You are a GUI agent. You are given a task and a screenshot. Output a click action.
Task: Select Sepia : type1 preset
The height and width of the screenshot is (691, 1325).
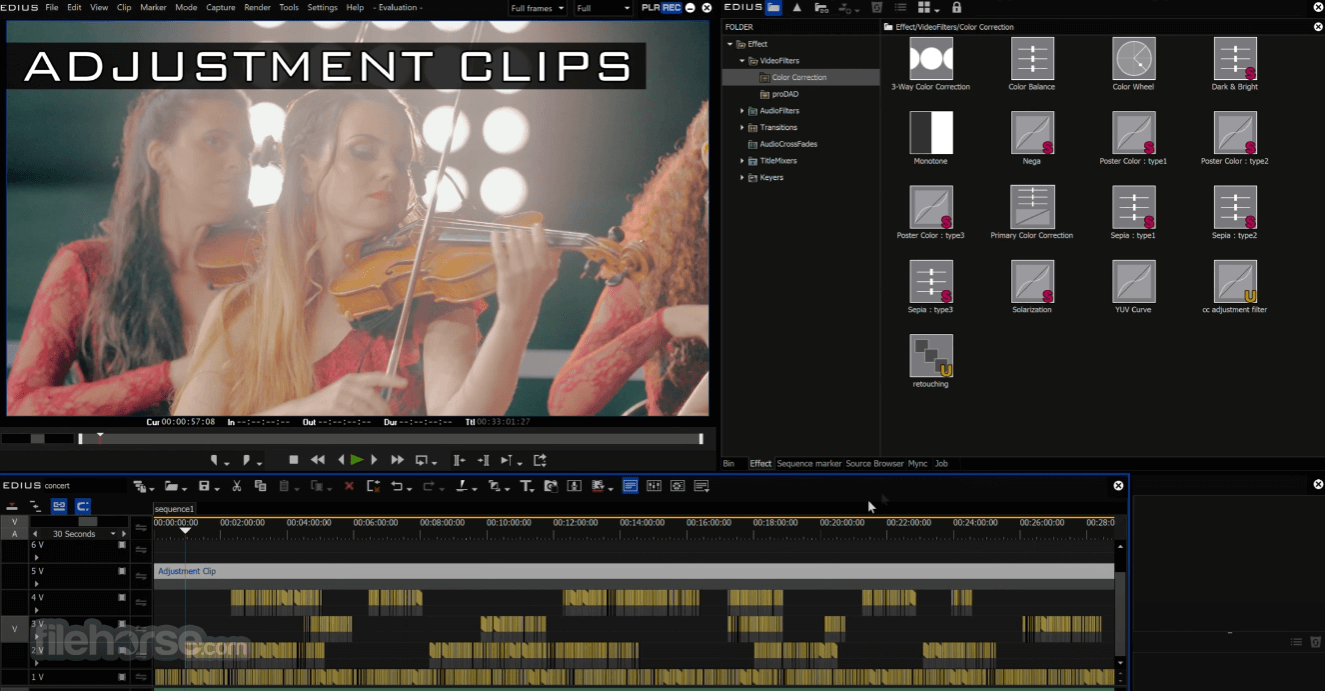1134,207
